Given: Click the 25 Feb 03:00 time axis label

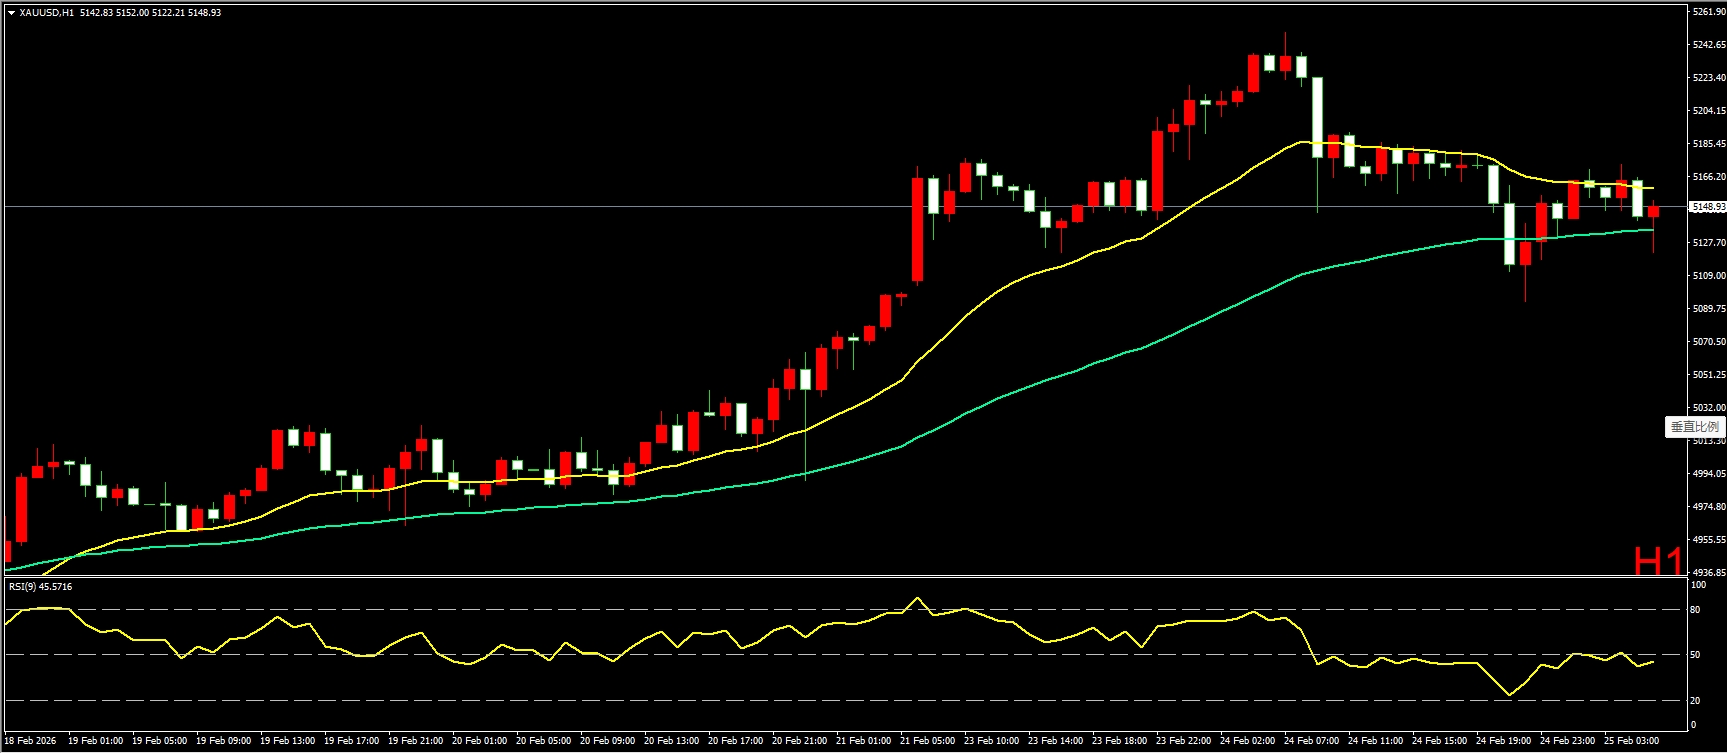Looking at the screenshot, I should [x=1631, y=741].
